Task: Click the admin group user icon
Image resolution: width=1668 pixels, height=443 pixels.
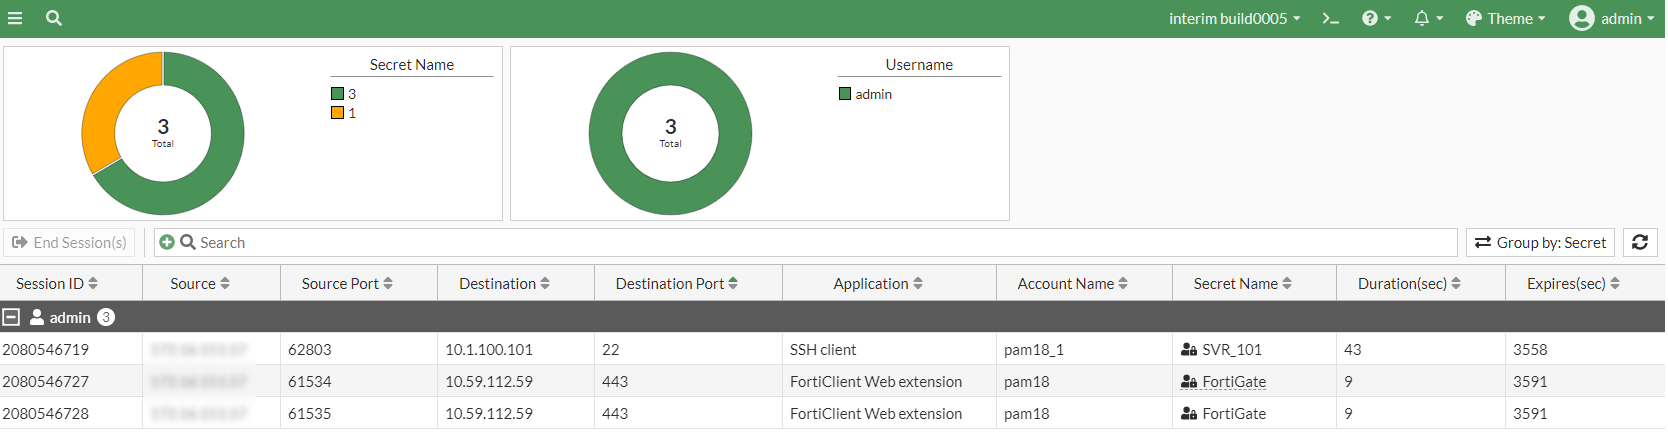Action: 37,317
